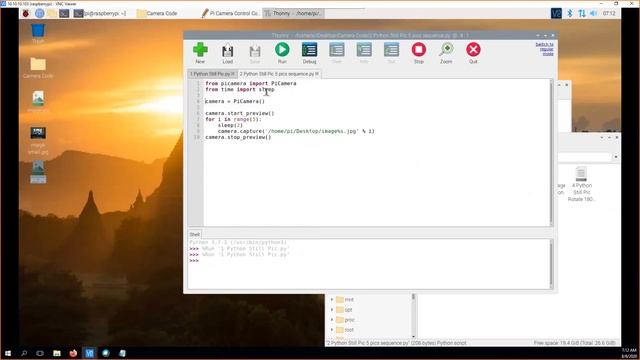Open Windows taskbar search icon

click(x=24, y=353)
